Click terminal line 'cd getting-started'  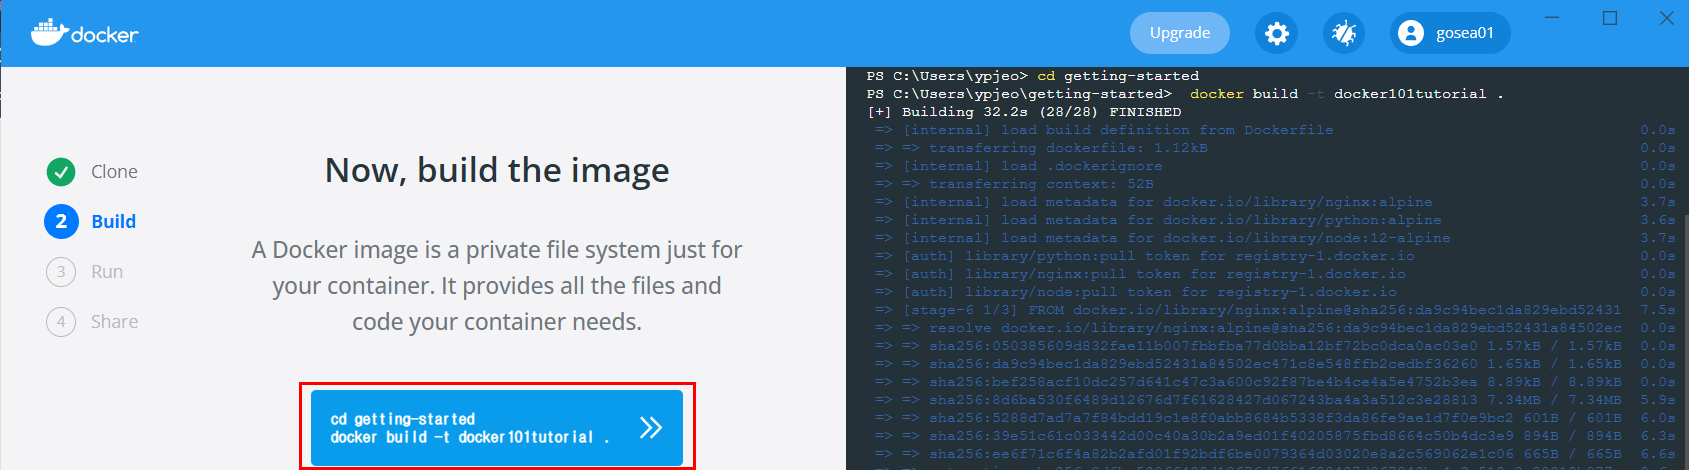[x=1033, y=76]
